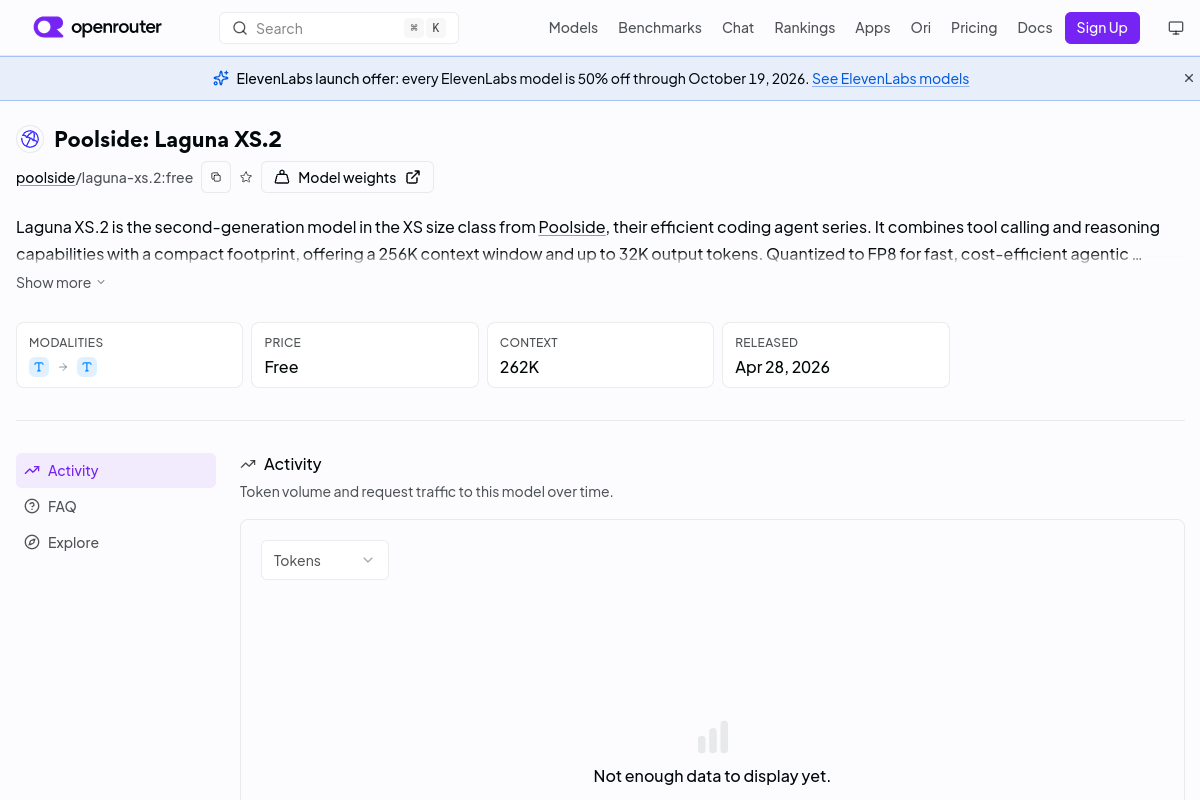This screenshot has width=1200, height=800.
Task: Copy the model slug poolside/laguna-xs.2:free
Action: [216, 177]
